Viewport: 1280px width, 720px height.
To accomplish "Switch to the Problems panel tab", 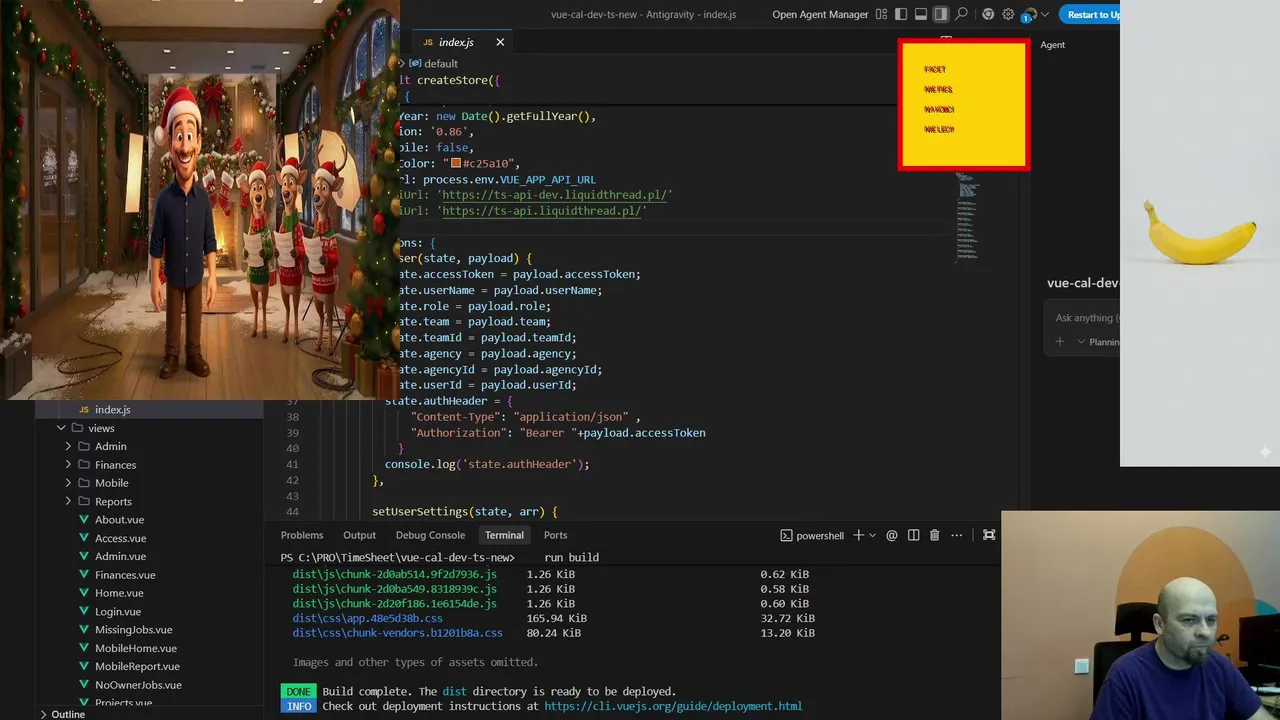I will pyautogui.click(x=302, y=535).
